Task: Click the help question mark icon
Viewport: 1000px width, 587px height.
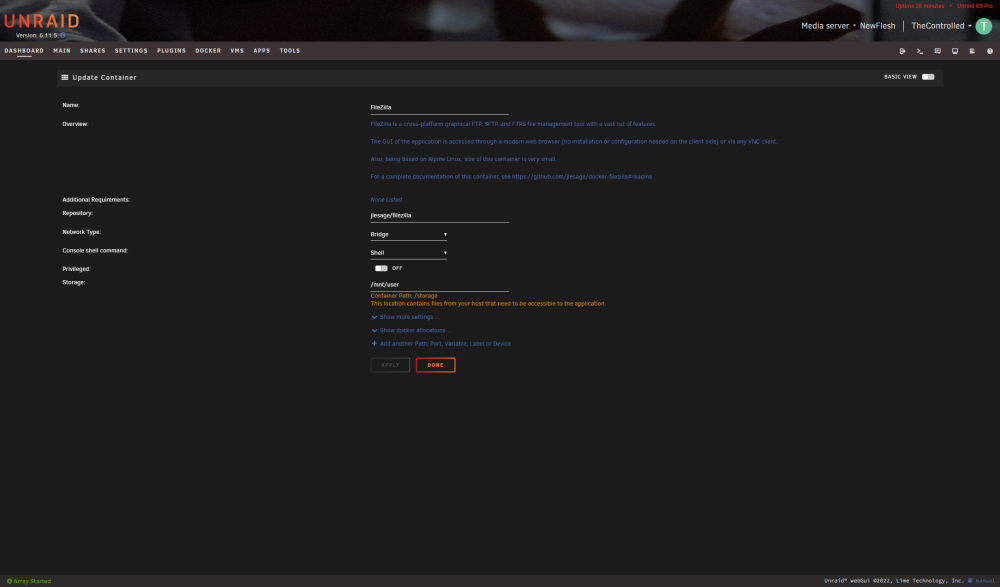Action: tap(990, 51)
